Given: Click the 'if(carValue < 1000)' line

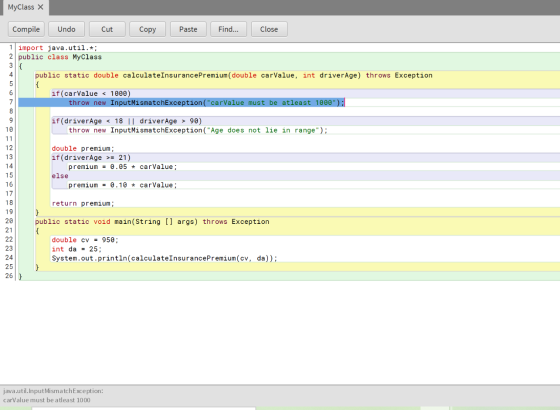Looking at the screenshot, I should click(91, 94).
